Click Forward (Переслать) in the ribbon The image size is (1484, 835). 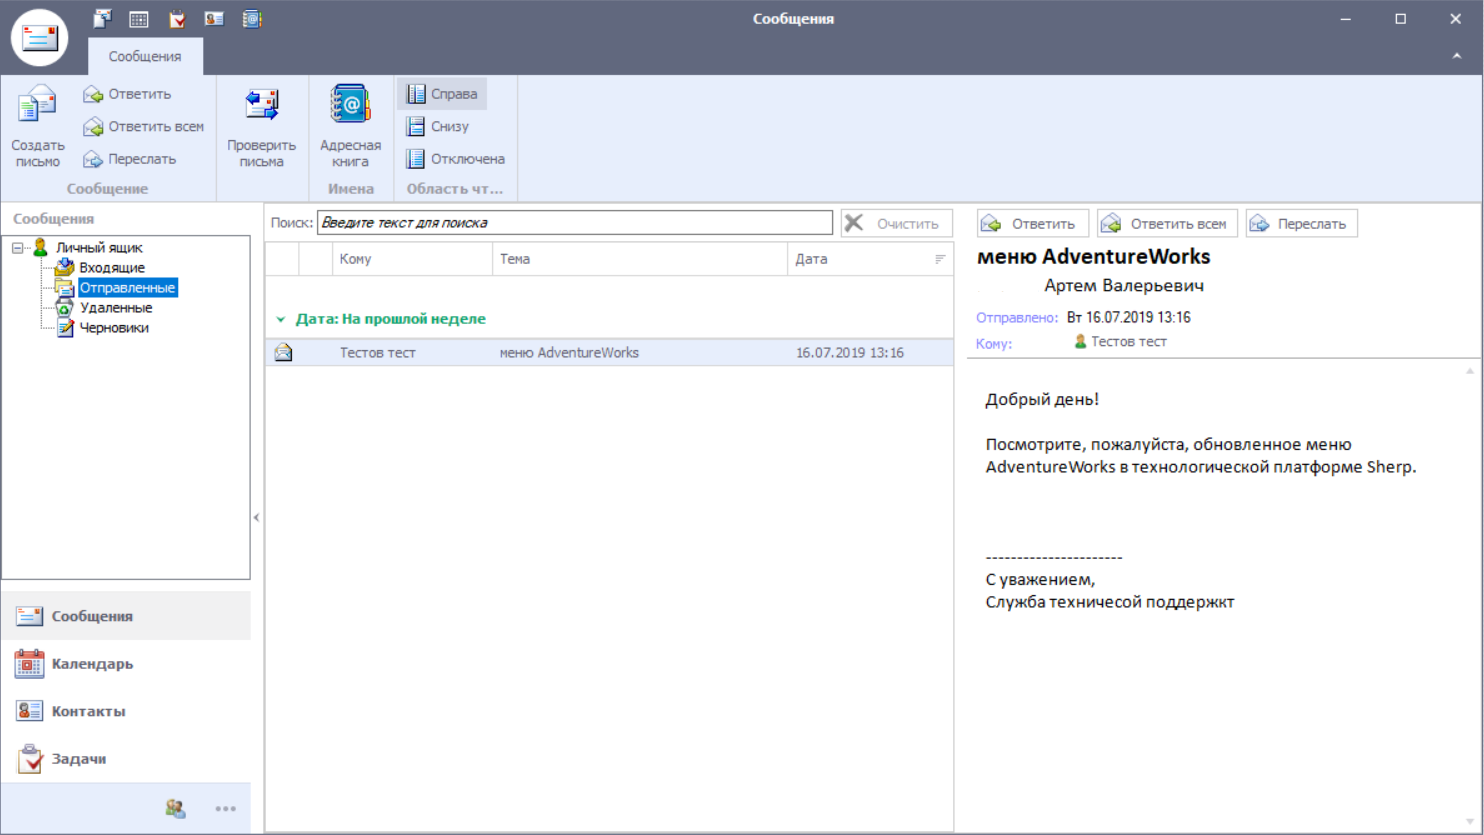pos(130,159)
